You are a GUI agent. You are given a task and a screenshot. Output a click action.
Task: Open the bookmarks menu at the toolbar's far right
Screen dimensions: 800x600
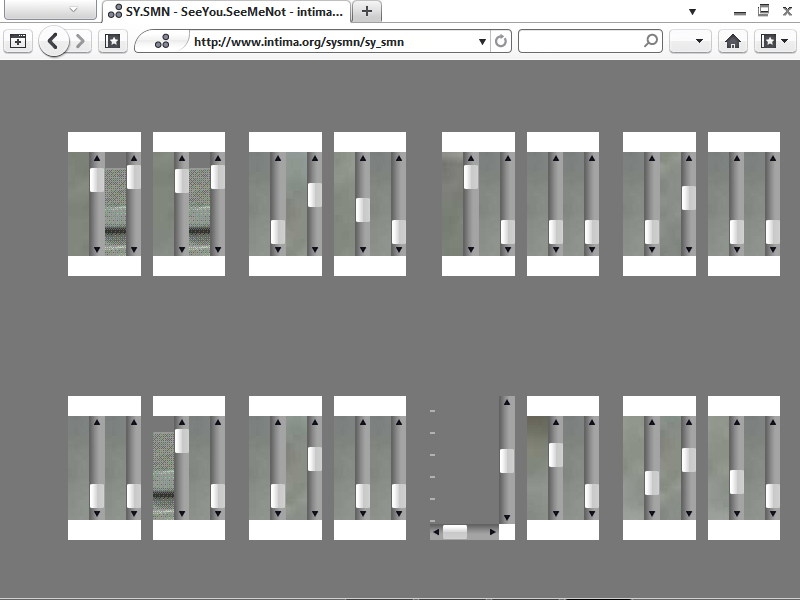click(774, 42)
